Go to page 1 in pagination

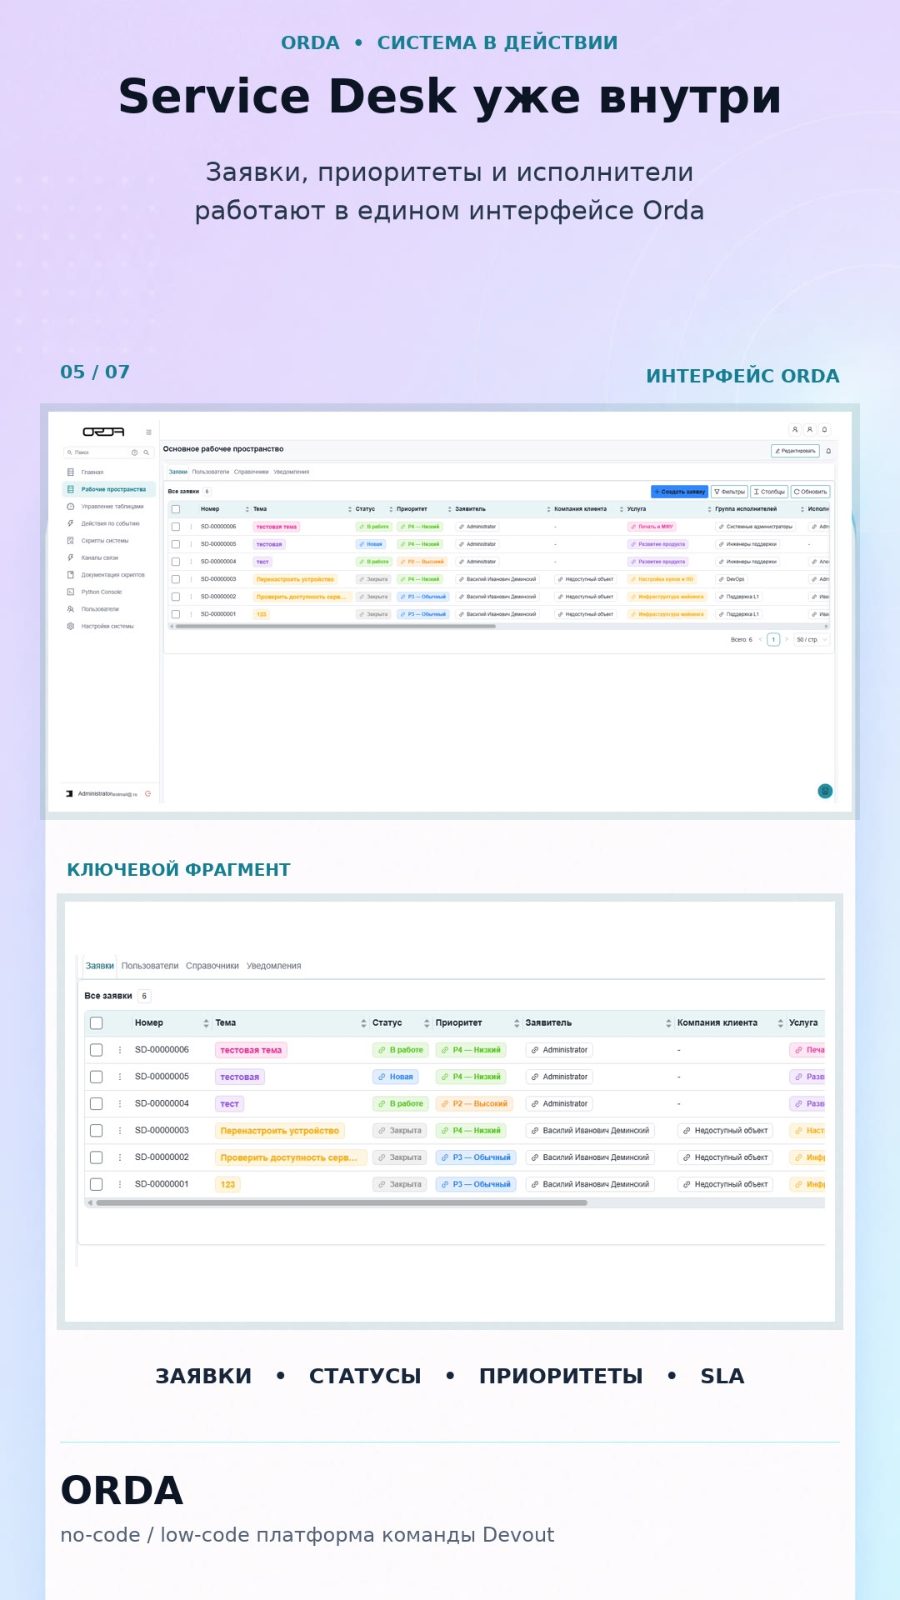(x=773, y=639)
